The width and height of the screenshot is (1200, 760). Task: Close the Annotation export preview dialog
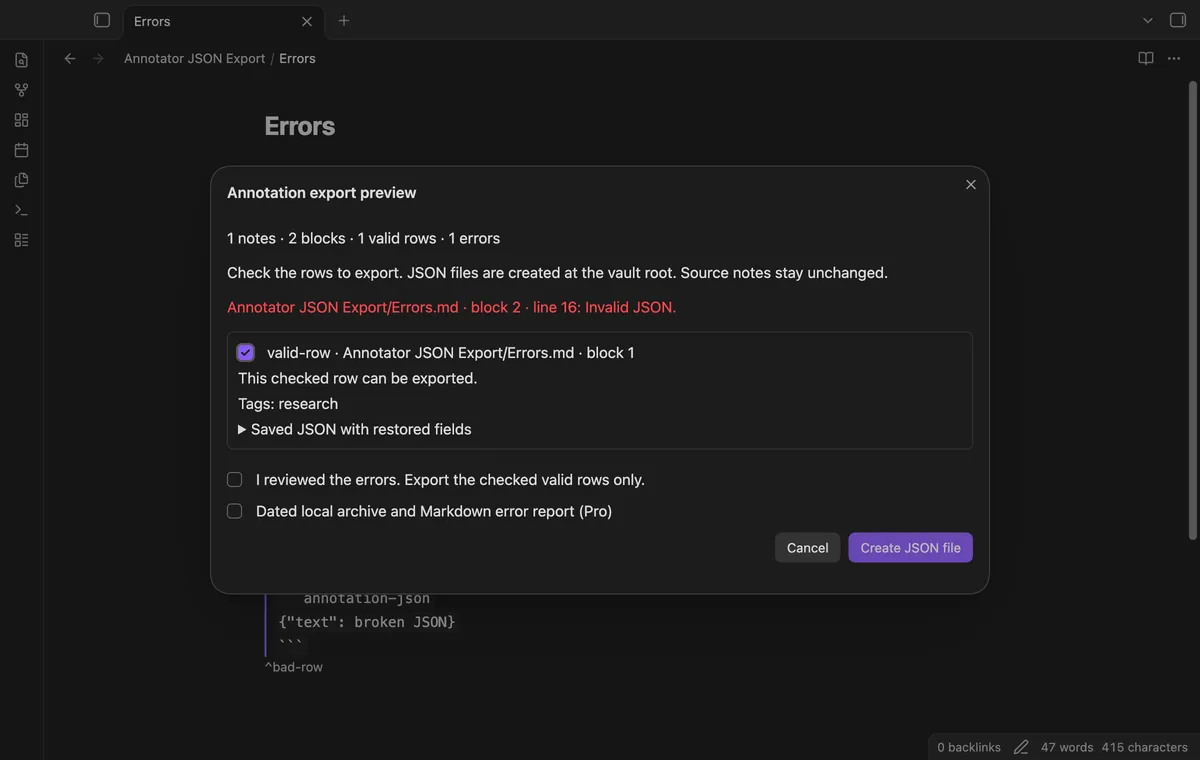pos(971,185)
